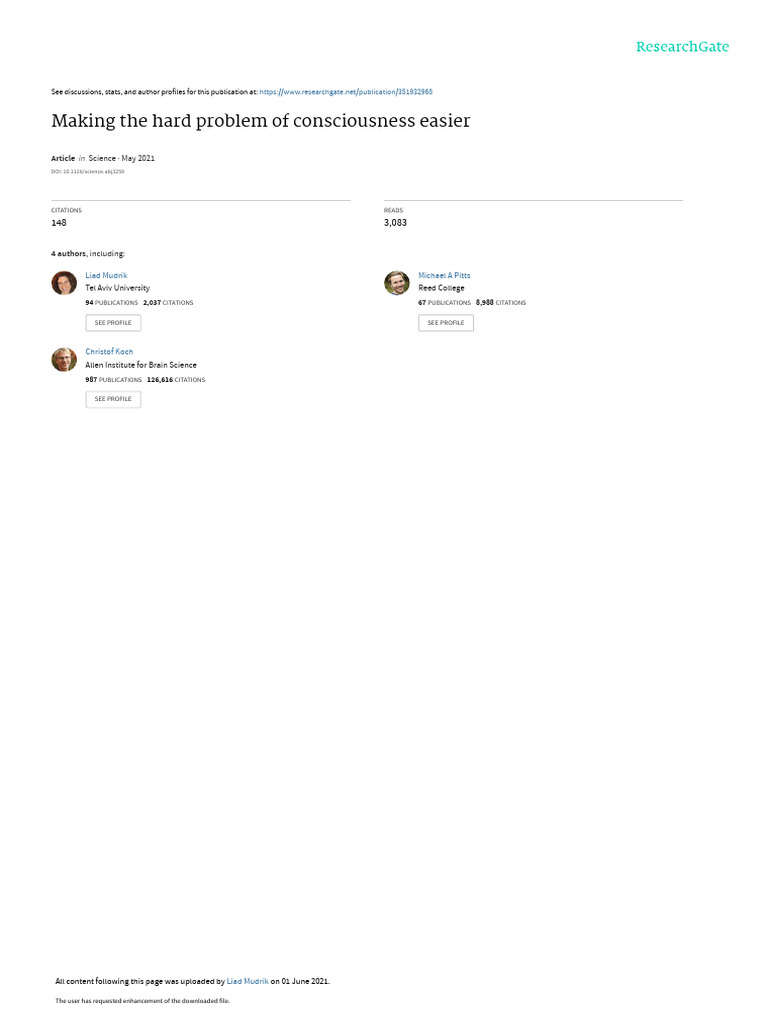Click the citations count 148
The width and height of the screenshot is (768, 1024).
point(59,223)
